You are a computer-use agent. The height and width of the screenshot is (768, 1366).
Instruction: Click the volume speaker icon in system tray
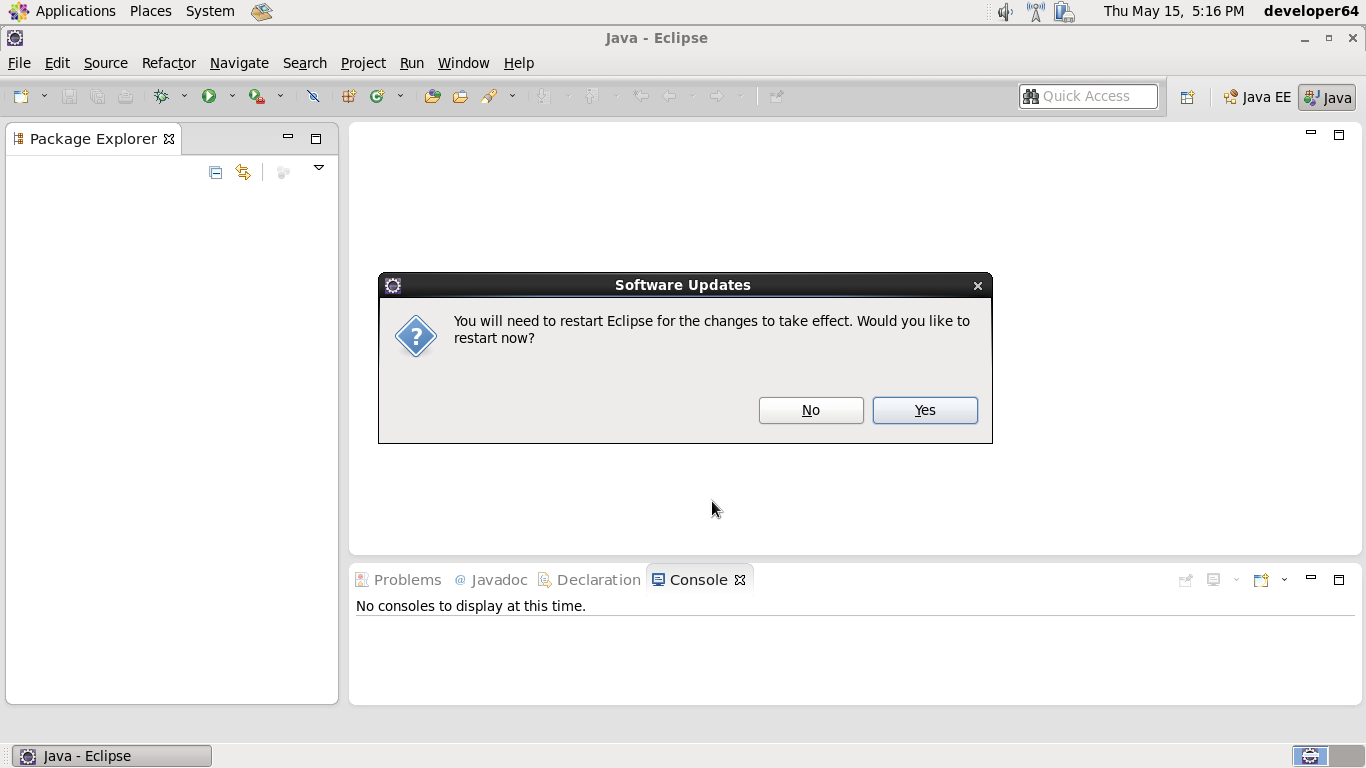1006,12
